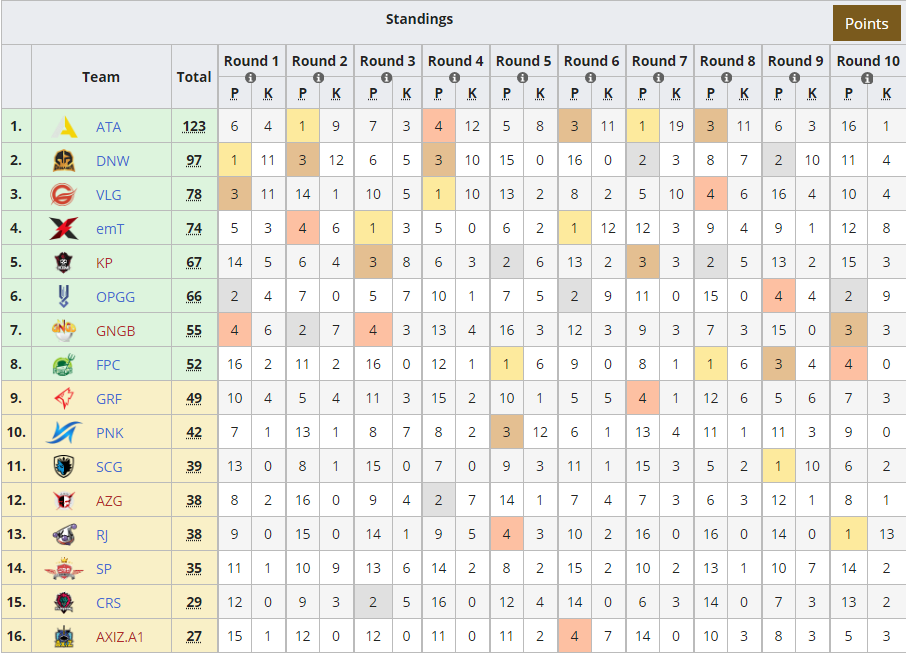This screenshot has height=653, width=906.
Task: Click the Points button
Action: click(866, 24)
